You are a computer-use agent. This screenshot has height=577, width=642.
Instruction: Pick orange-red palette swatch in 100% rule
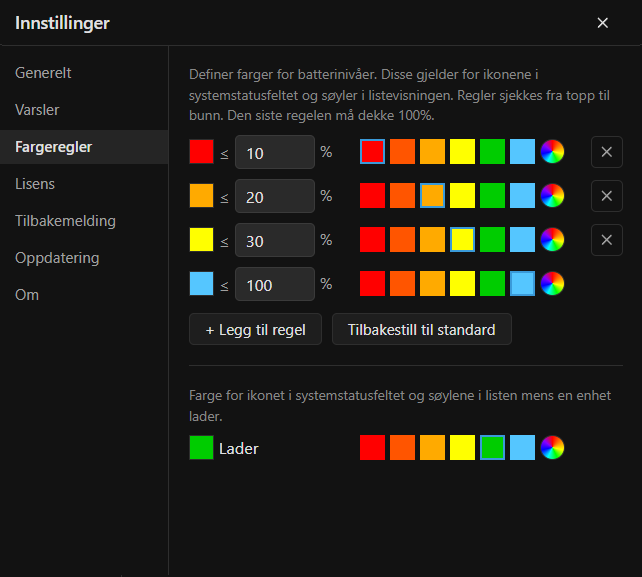click(402, 283)
